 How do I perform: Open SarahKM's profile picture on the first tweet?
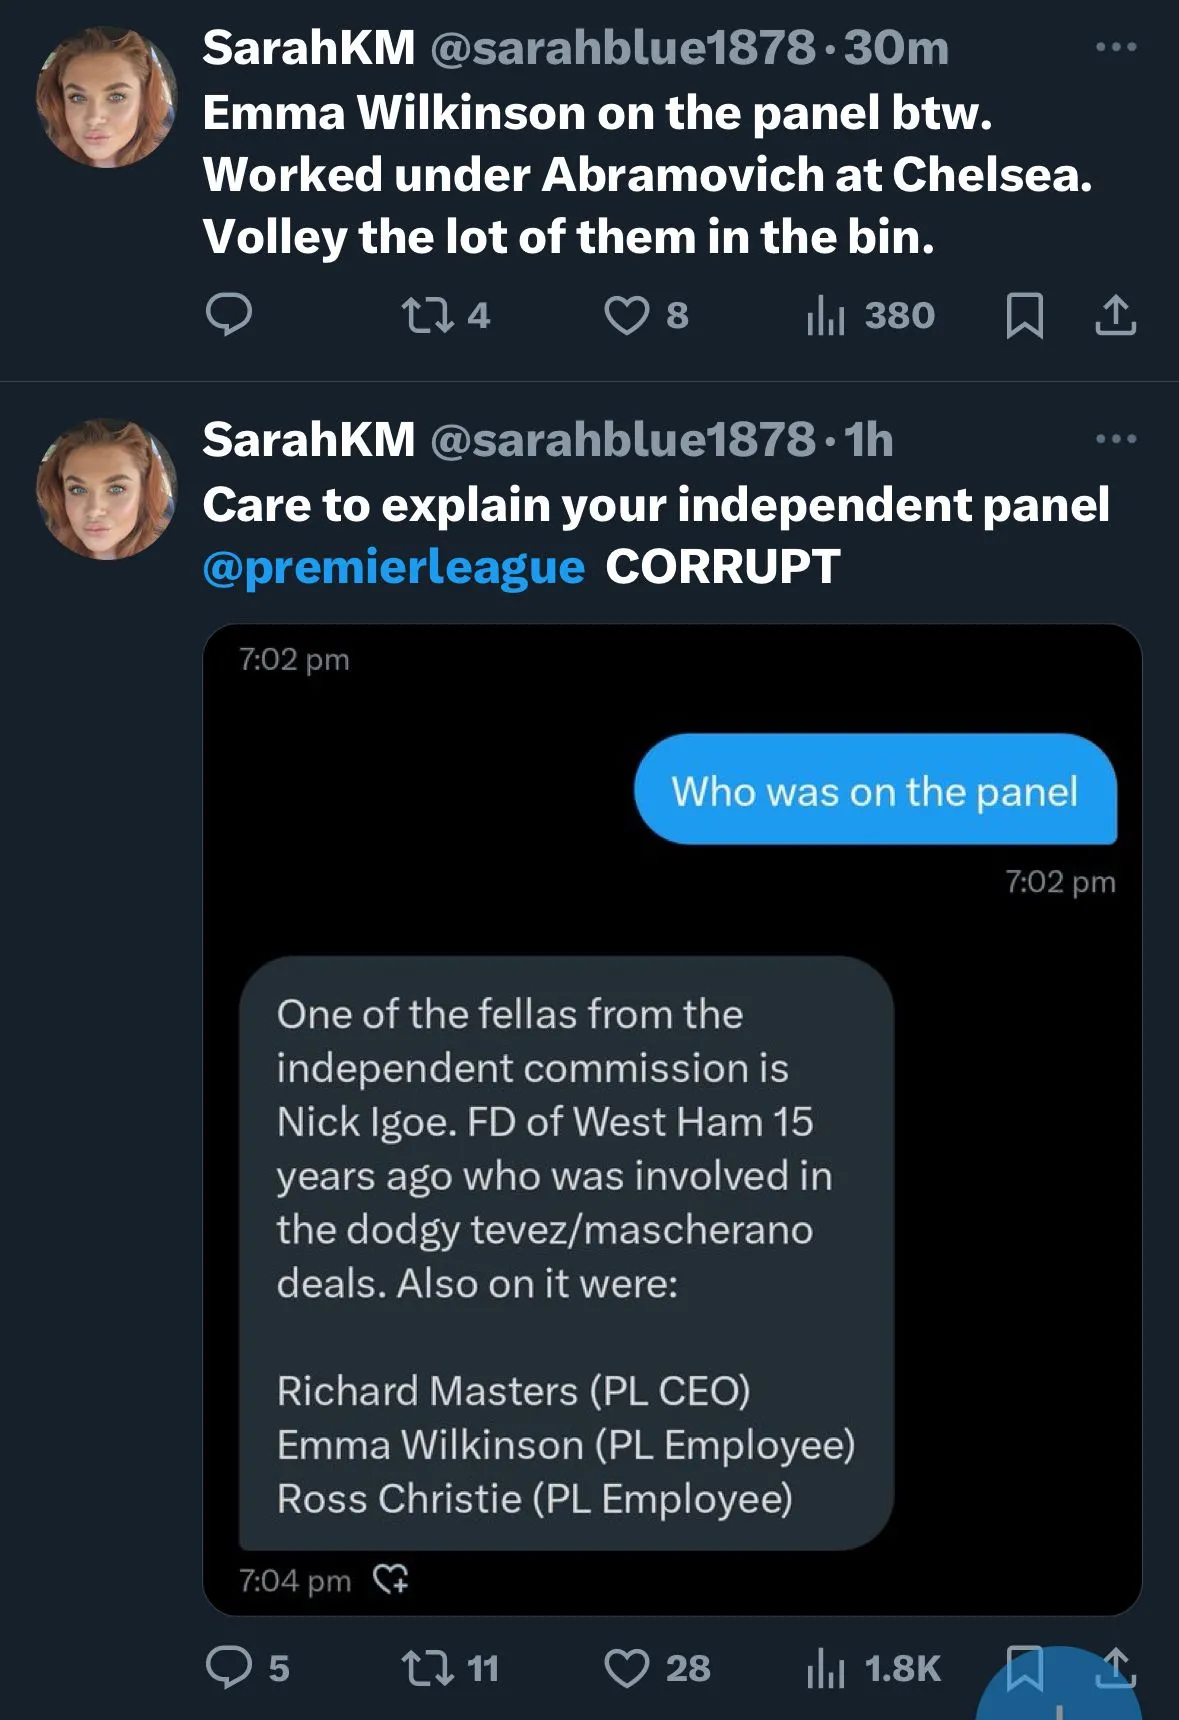[x=106, y=97]
